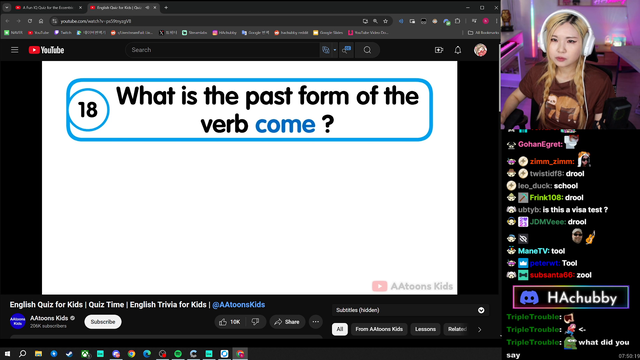Launch Steam from the taskbar
This screenshot has width=640, height=360.
pos(69,353)
